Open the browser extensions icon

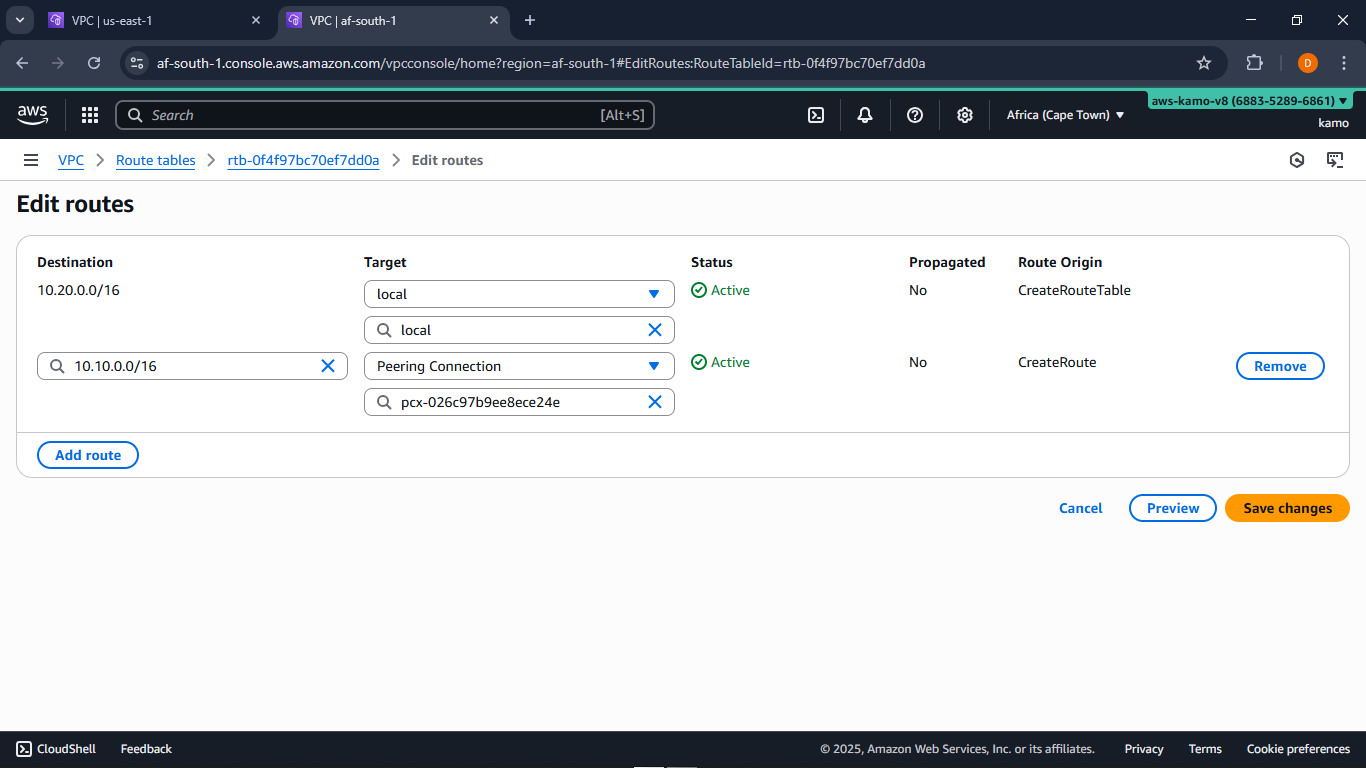(1254, 62)
